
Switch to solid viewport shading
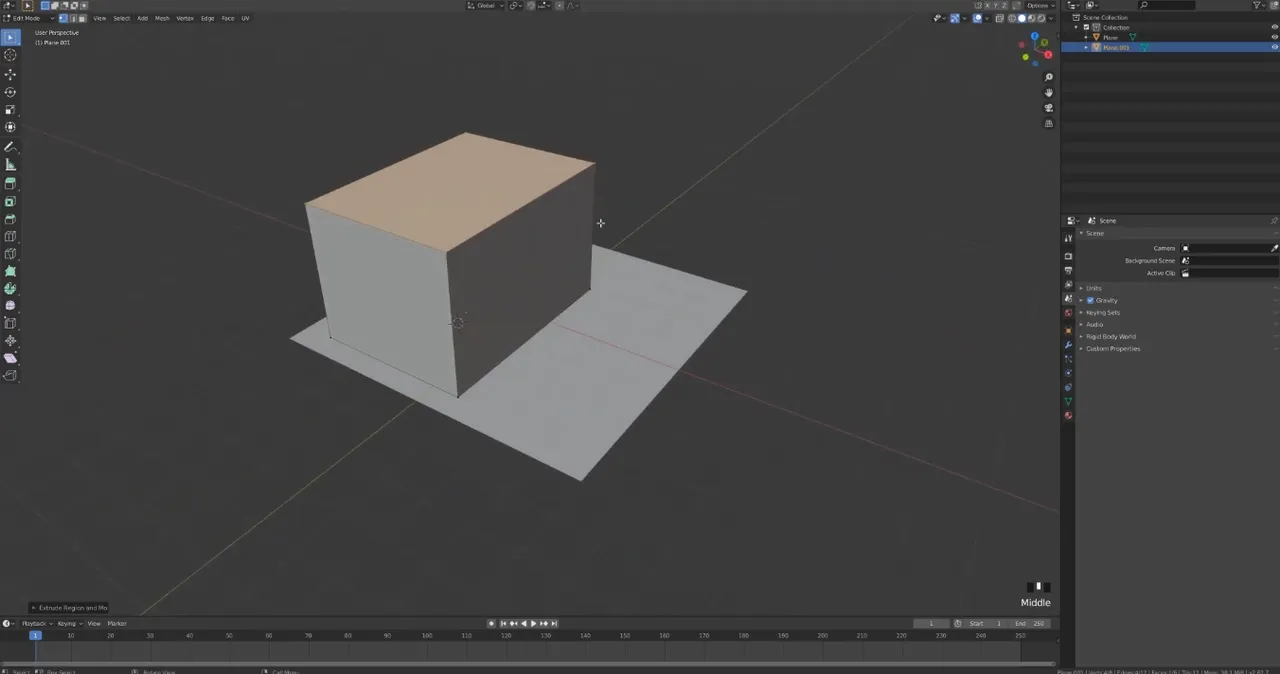click(x=1022, y=18)
